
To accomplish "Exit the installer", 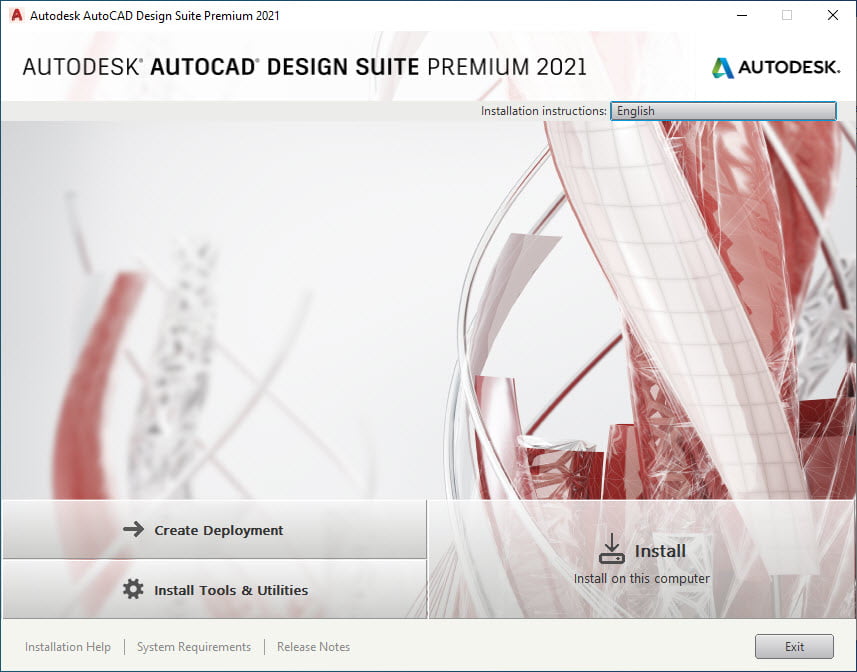I will (x=794, y=646).
